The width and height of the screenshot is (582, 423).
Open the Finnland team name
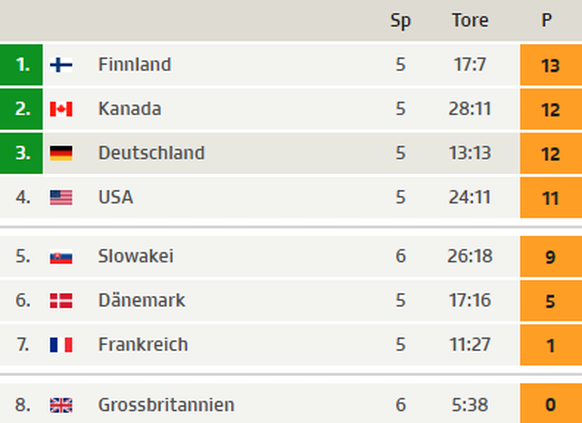coord(134,65)
